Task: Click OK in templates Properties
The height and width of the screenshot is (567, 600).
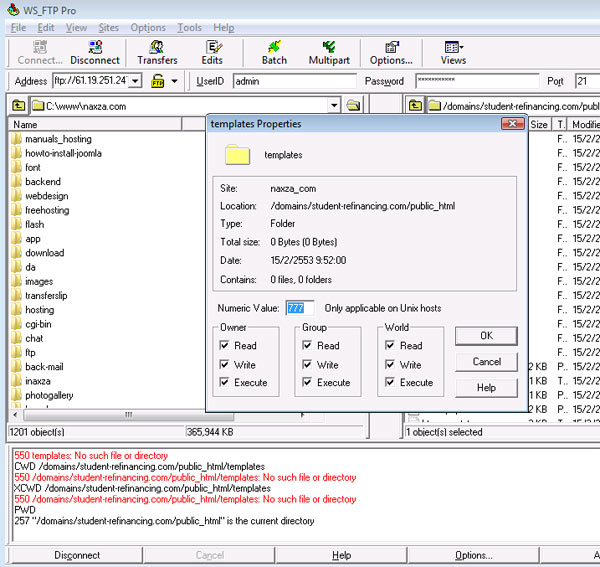Action: (x=486, y=336)
